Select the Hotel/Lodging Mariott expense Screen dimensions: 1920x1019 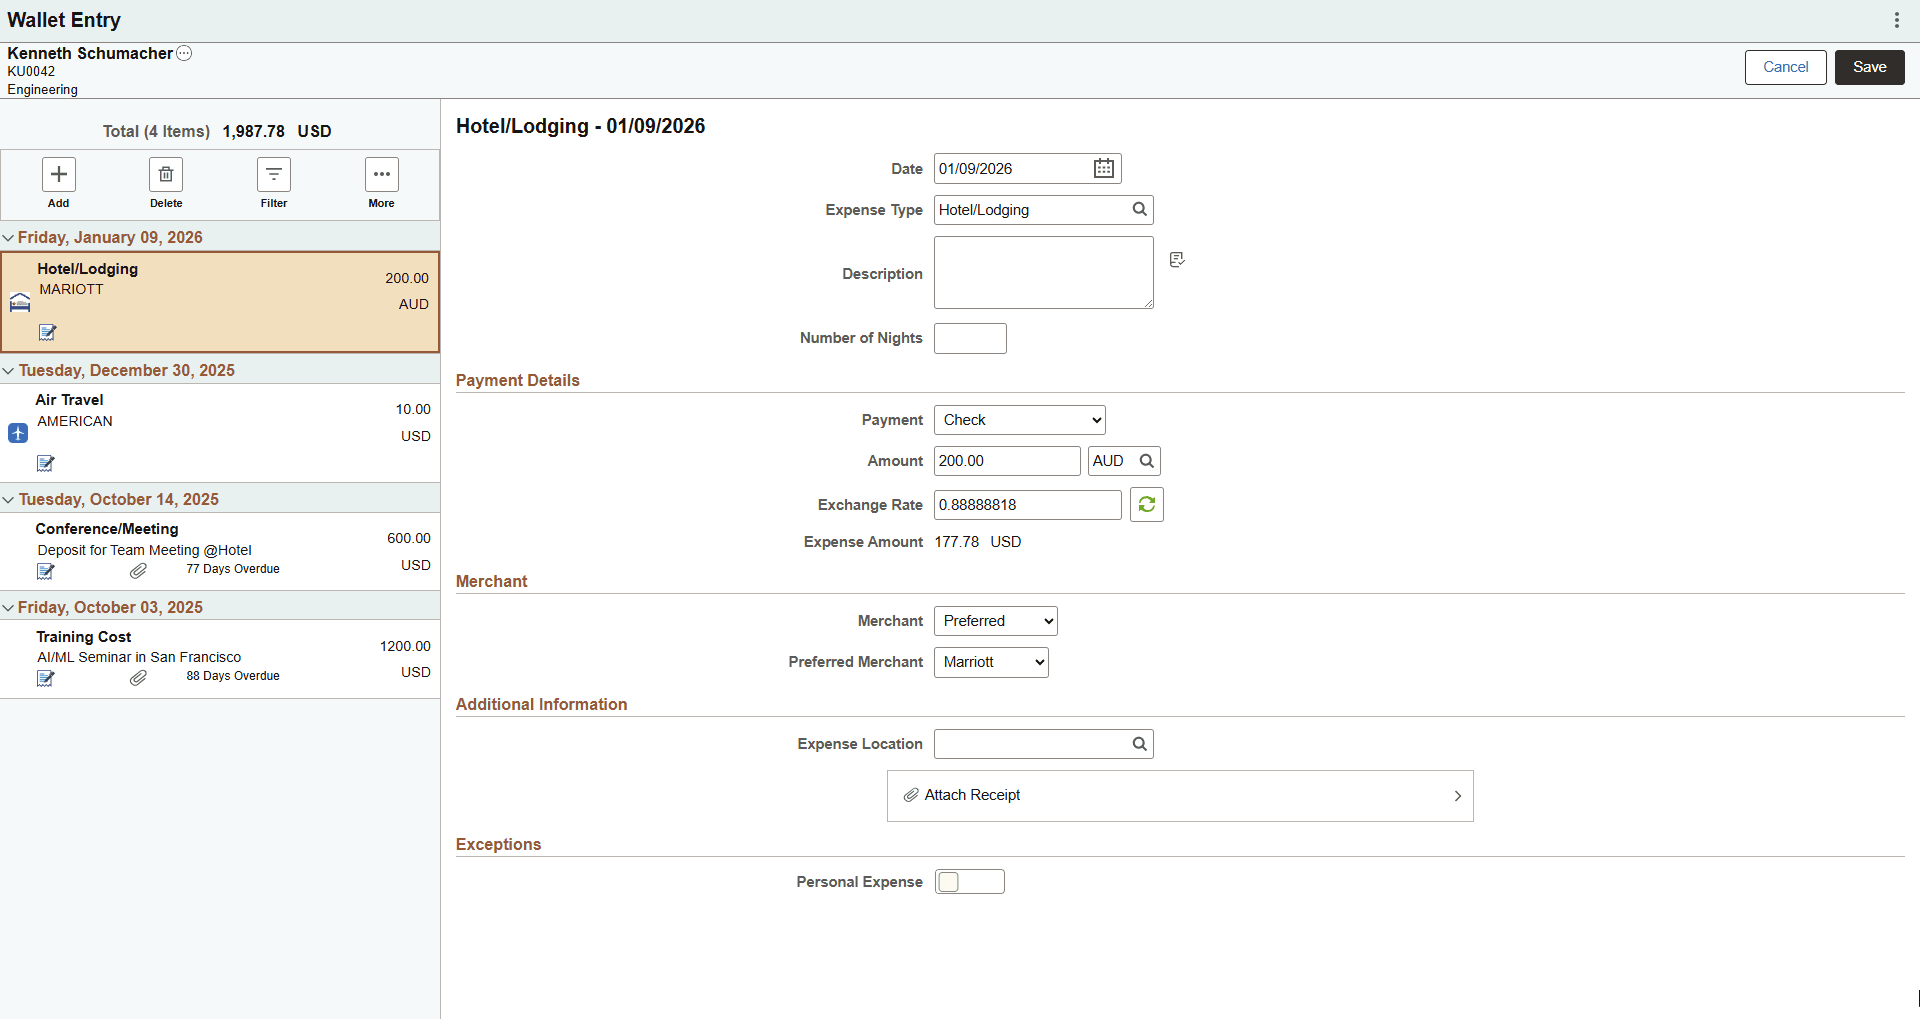click(x=220, y=302)
